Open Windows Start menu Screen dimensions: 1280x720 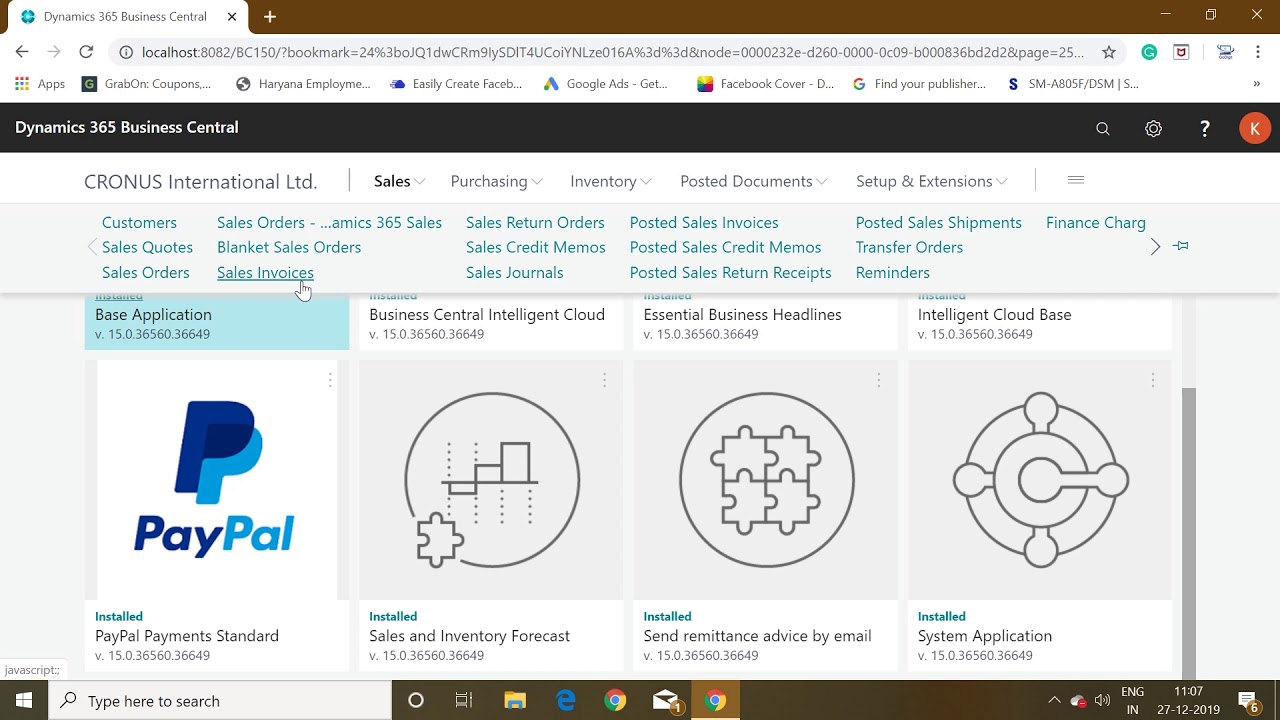tap(24, 701)
